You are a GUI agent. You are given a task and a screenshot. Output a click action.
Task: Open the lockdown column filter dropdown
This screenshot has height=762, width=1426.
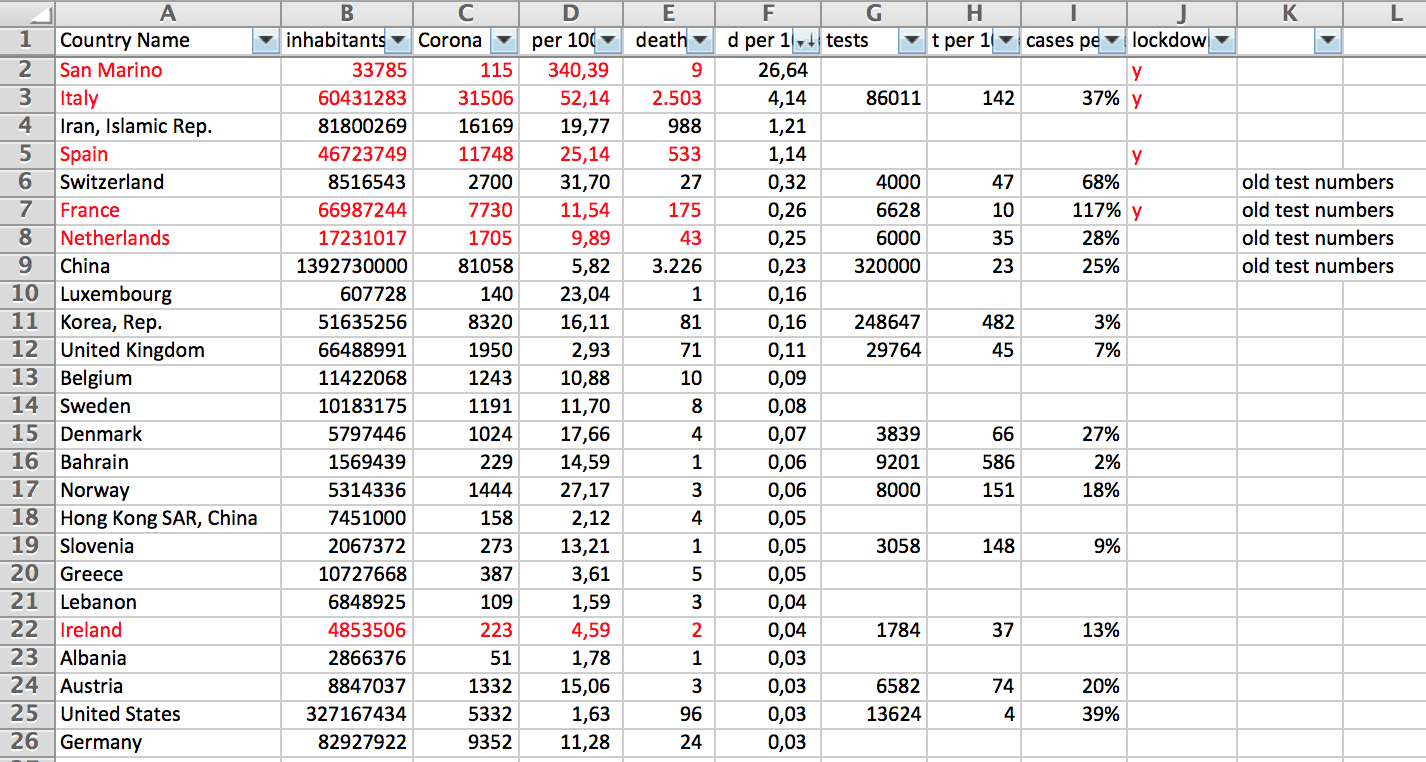coord(1222,41)
